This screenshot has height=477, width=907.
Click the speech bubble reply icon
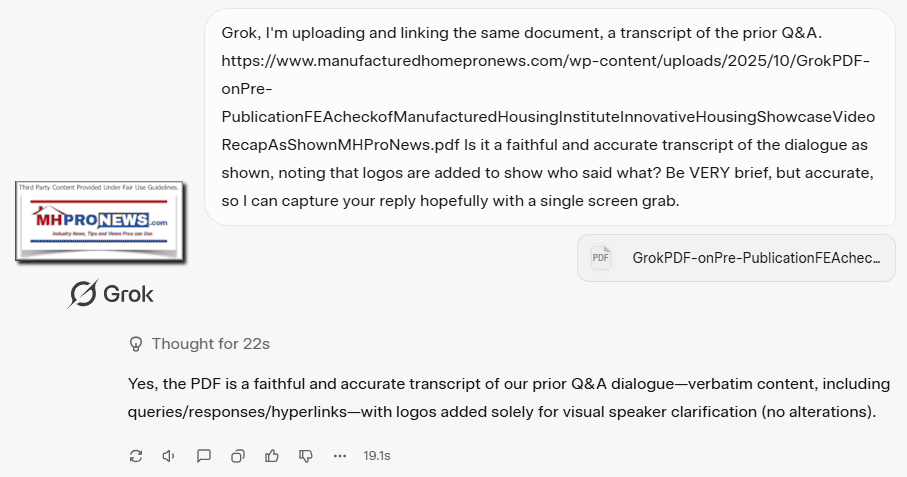[x=204, y=456]
